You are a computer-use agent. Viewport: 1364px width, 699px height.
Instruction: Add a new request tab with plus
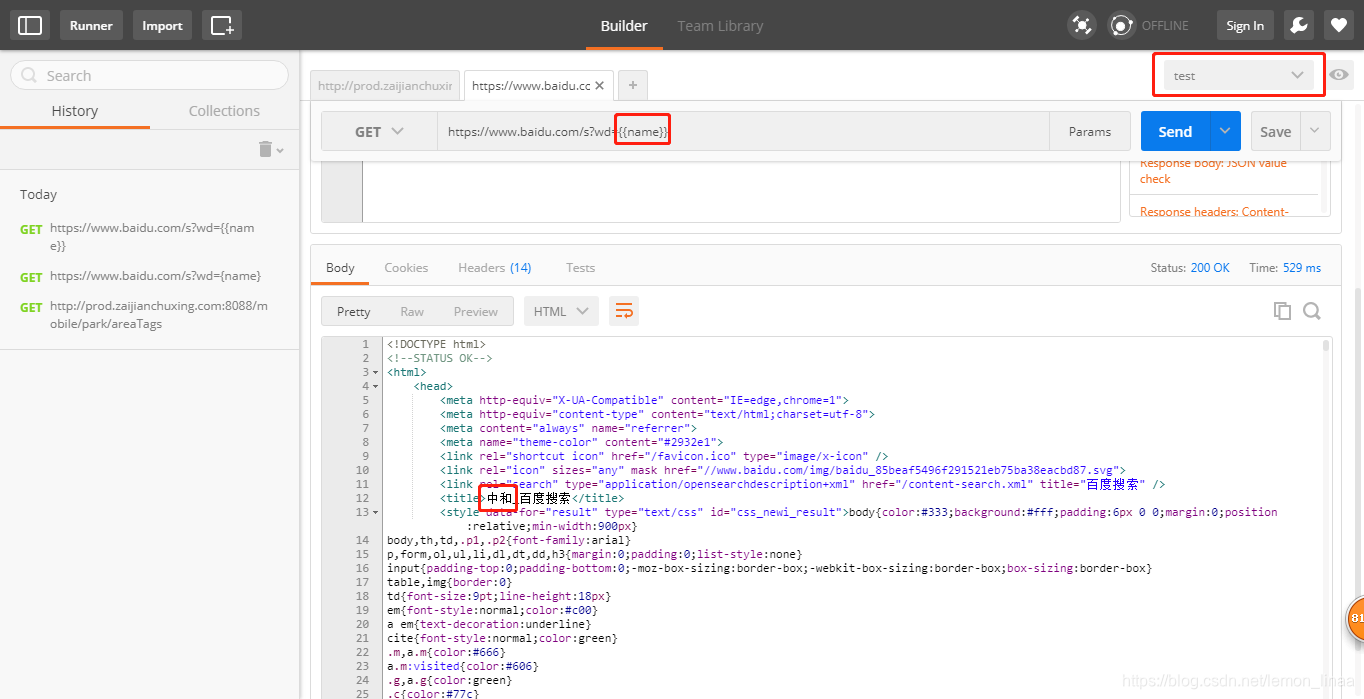pos(632,86)
